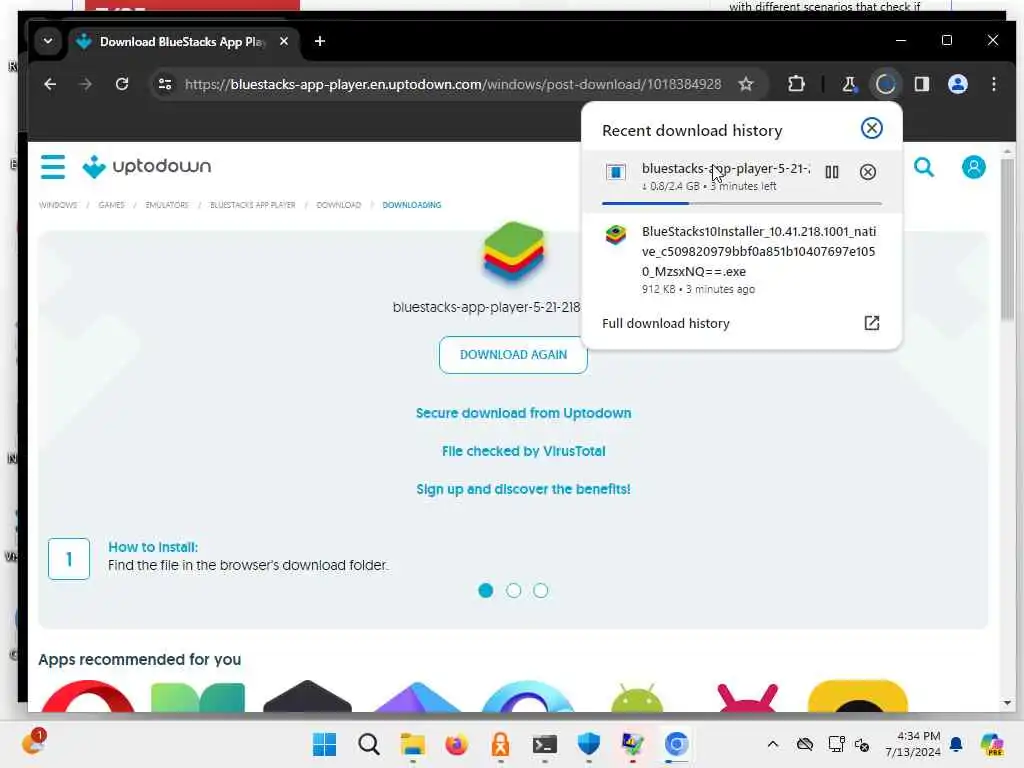
Task: Reload the Uptodown page
Action: (x=121, y=84)
